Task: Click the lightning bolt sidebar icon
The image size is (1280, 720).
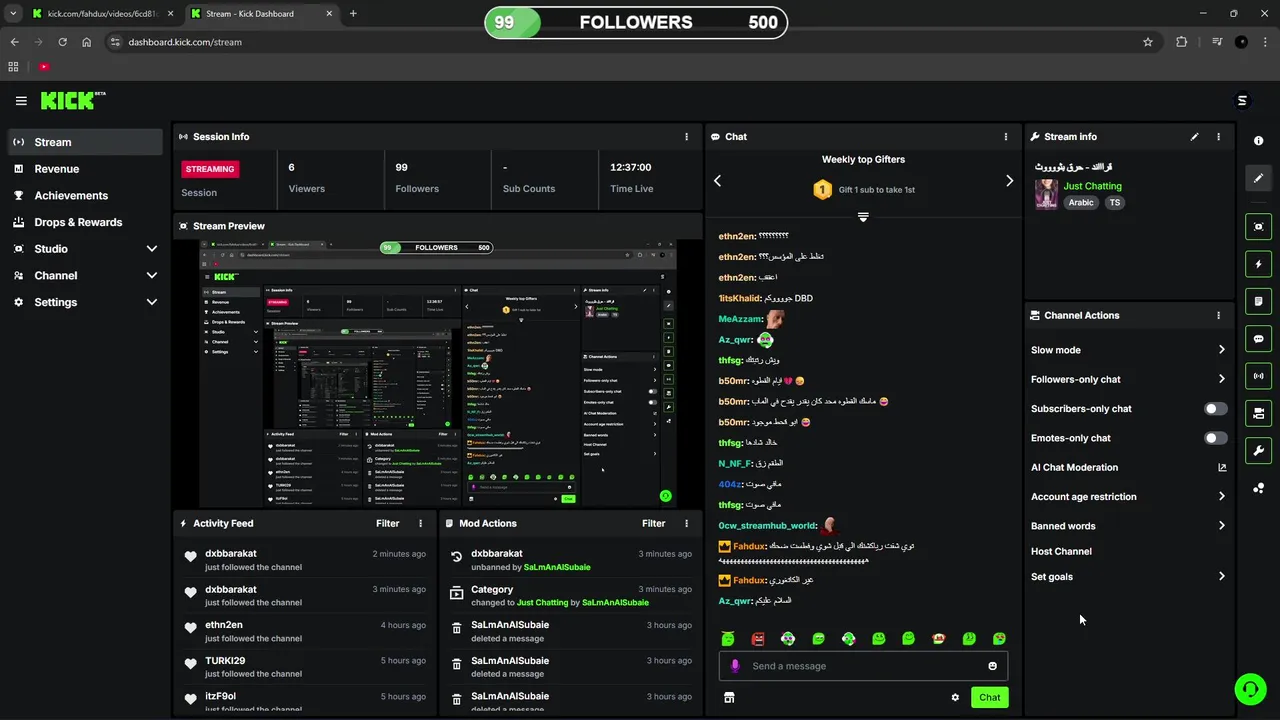Action: tap(1258, 264)
